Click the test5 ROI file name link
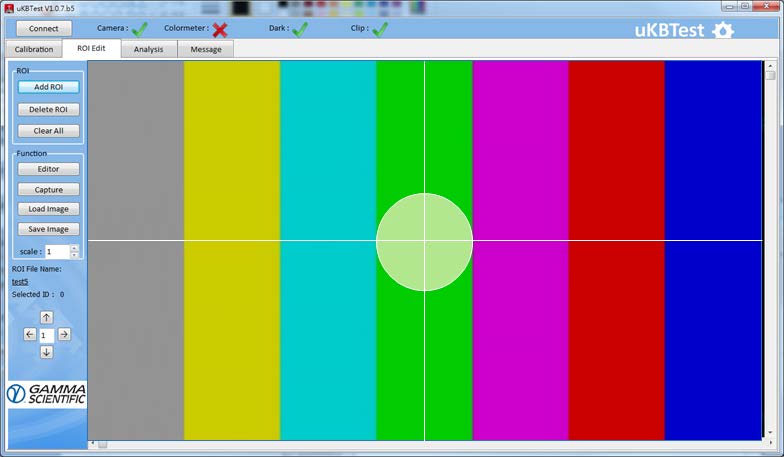The width and height of the screenshot is (784, 457). coord(20,282)
